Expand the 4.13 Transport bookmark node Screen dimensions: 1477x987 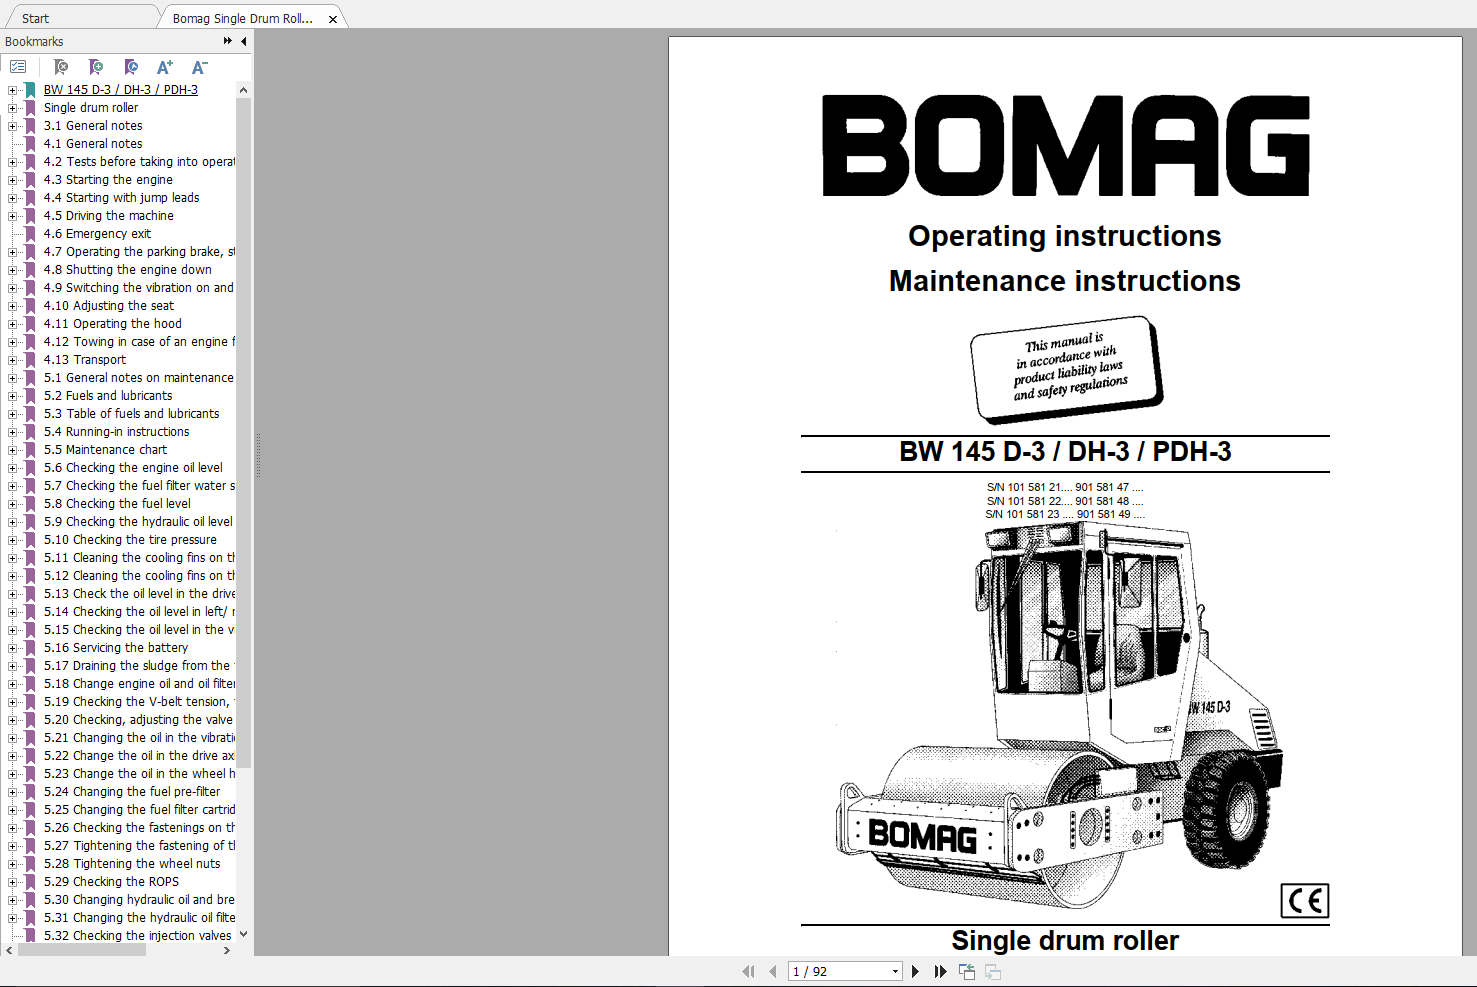(x=13, y=360)
